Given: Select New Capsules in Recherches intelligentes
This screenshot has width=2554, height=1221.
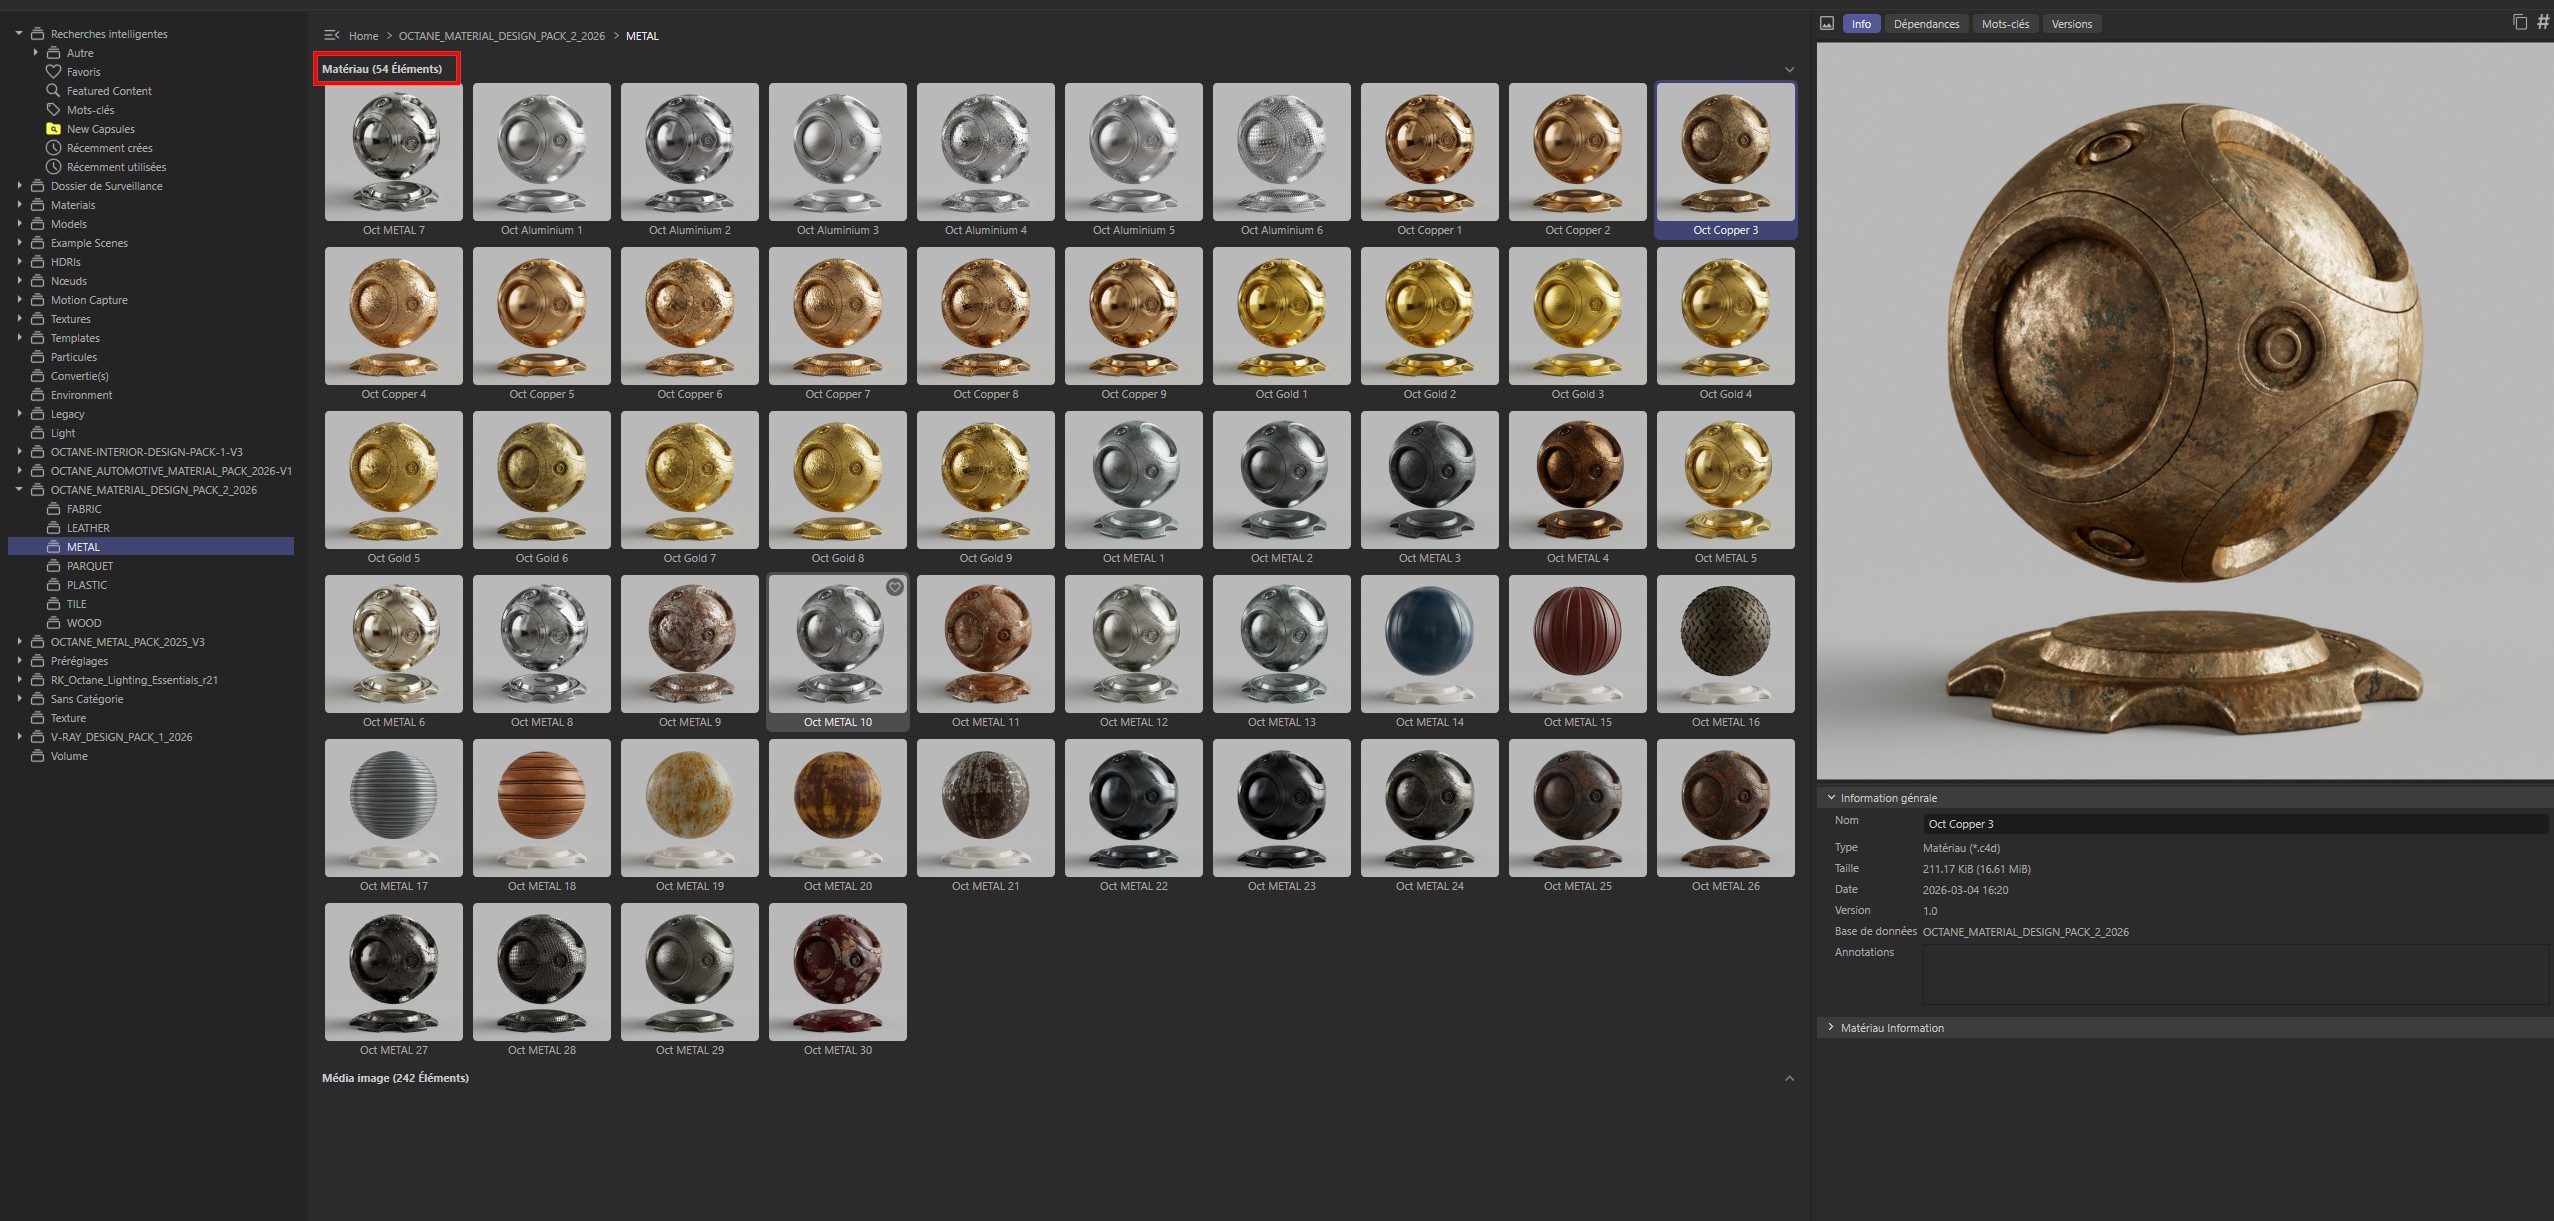Looking at the screenshot, I should (100, 128).
